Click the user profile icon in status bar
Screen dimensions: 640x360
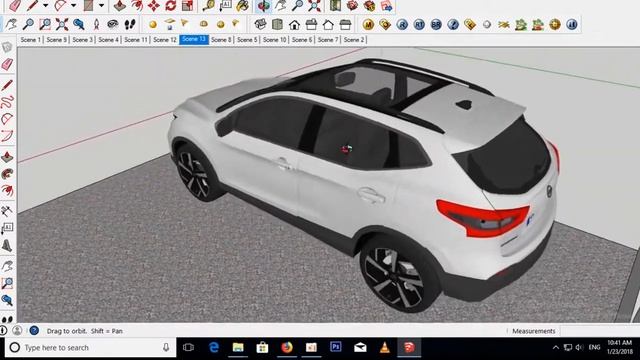[x=17, y=330]
